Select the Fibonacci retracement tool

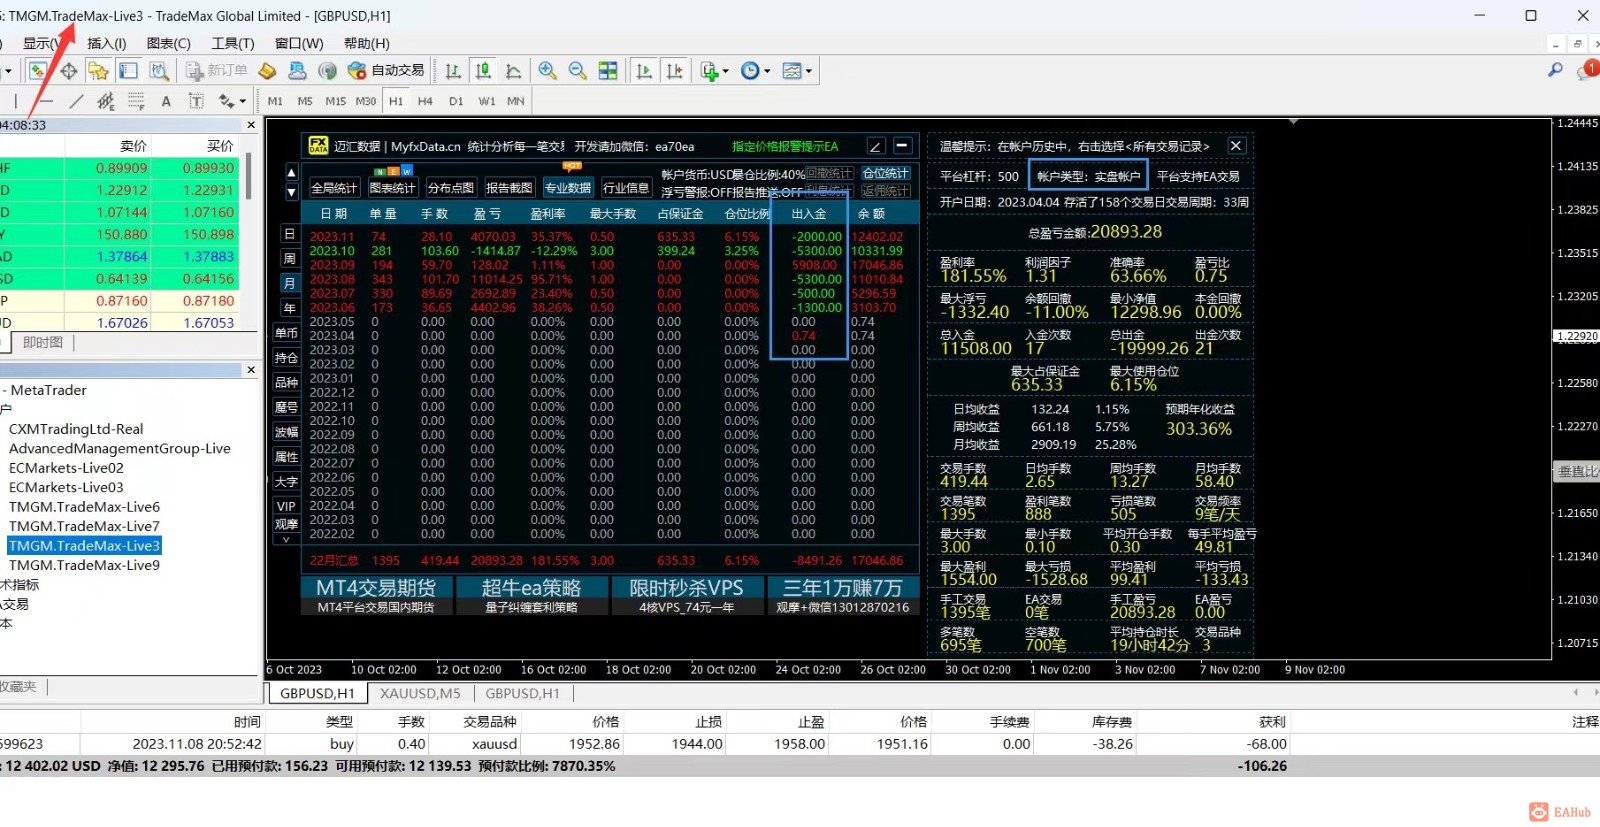tap(136, 101)
